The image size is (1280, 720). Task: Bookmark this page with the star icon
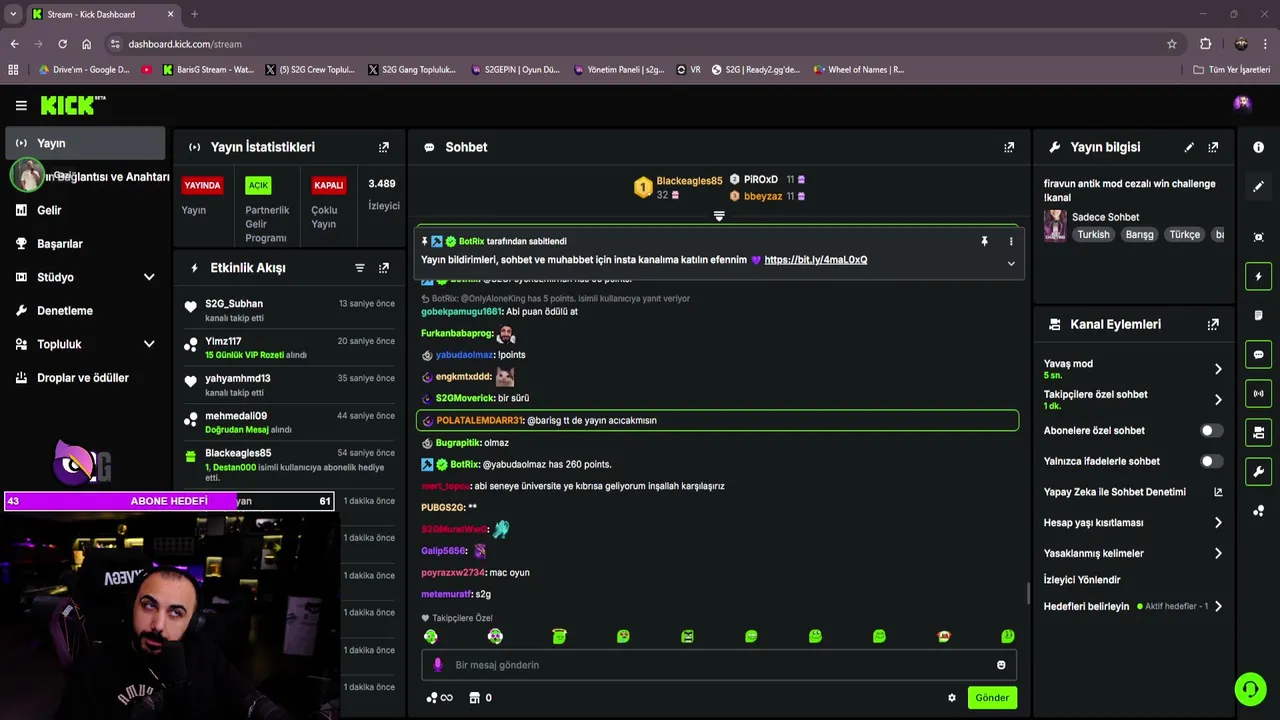click(1172, 44)
